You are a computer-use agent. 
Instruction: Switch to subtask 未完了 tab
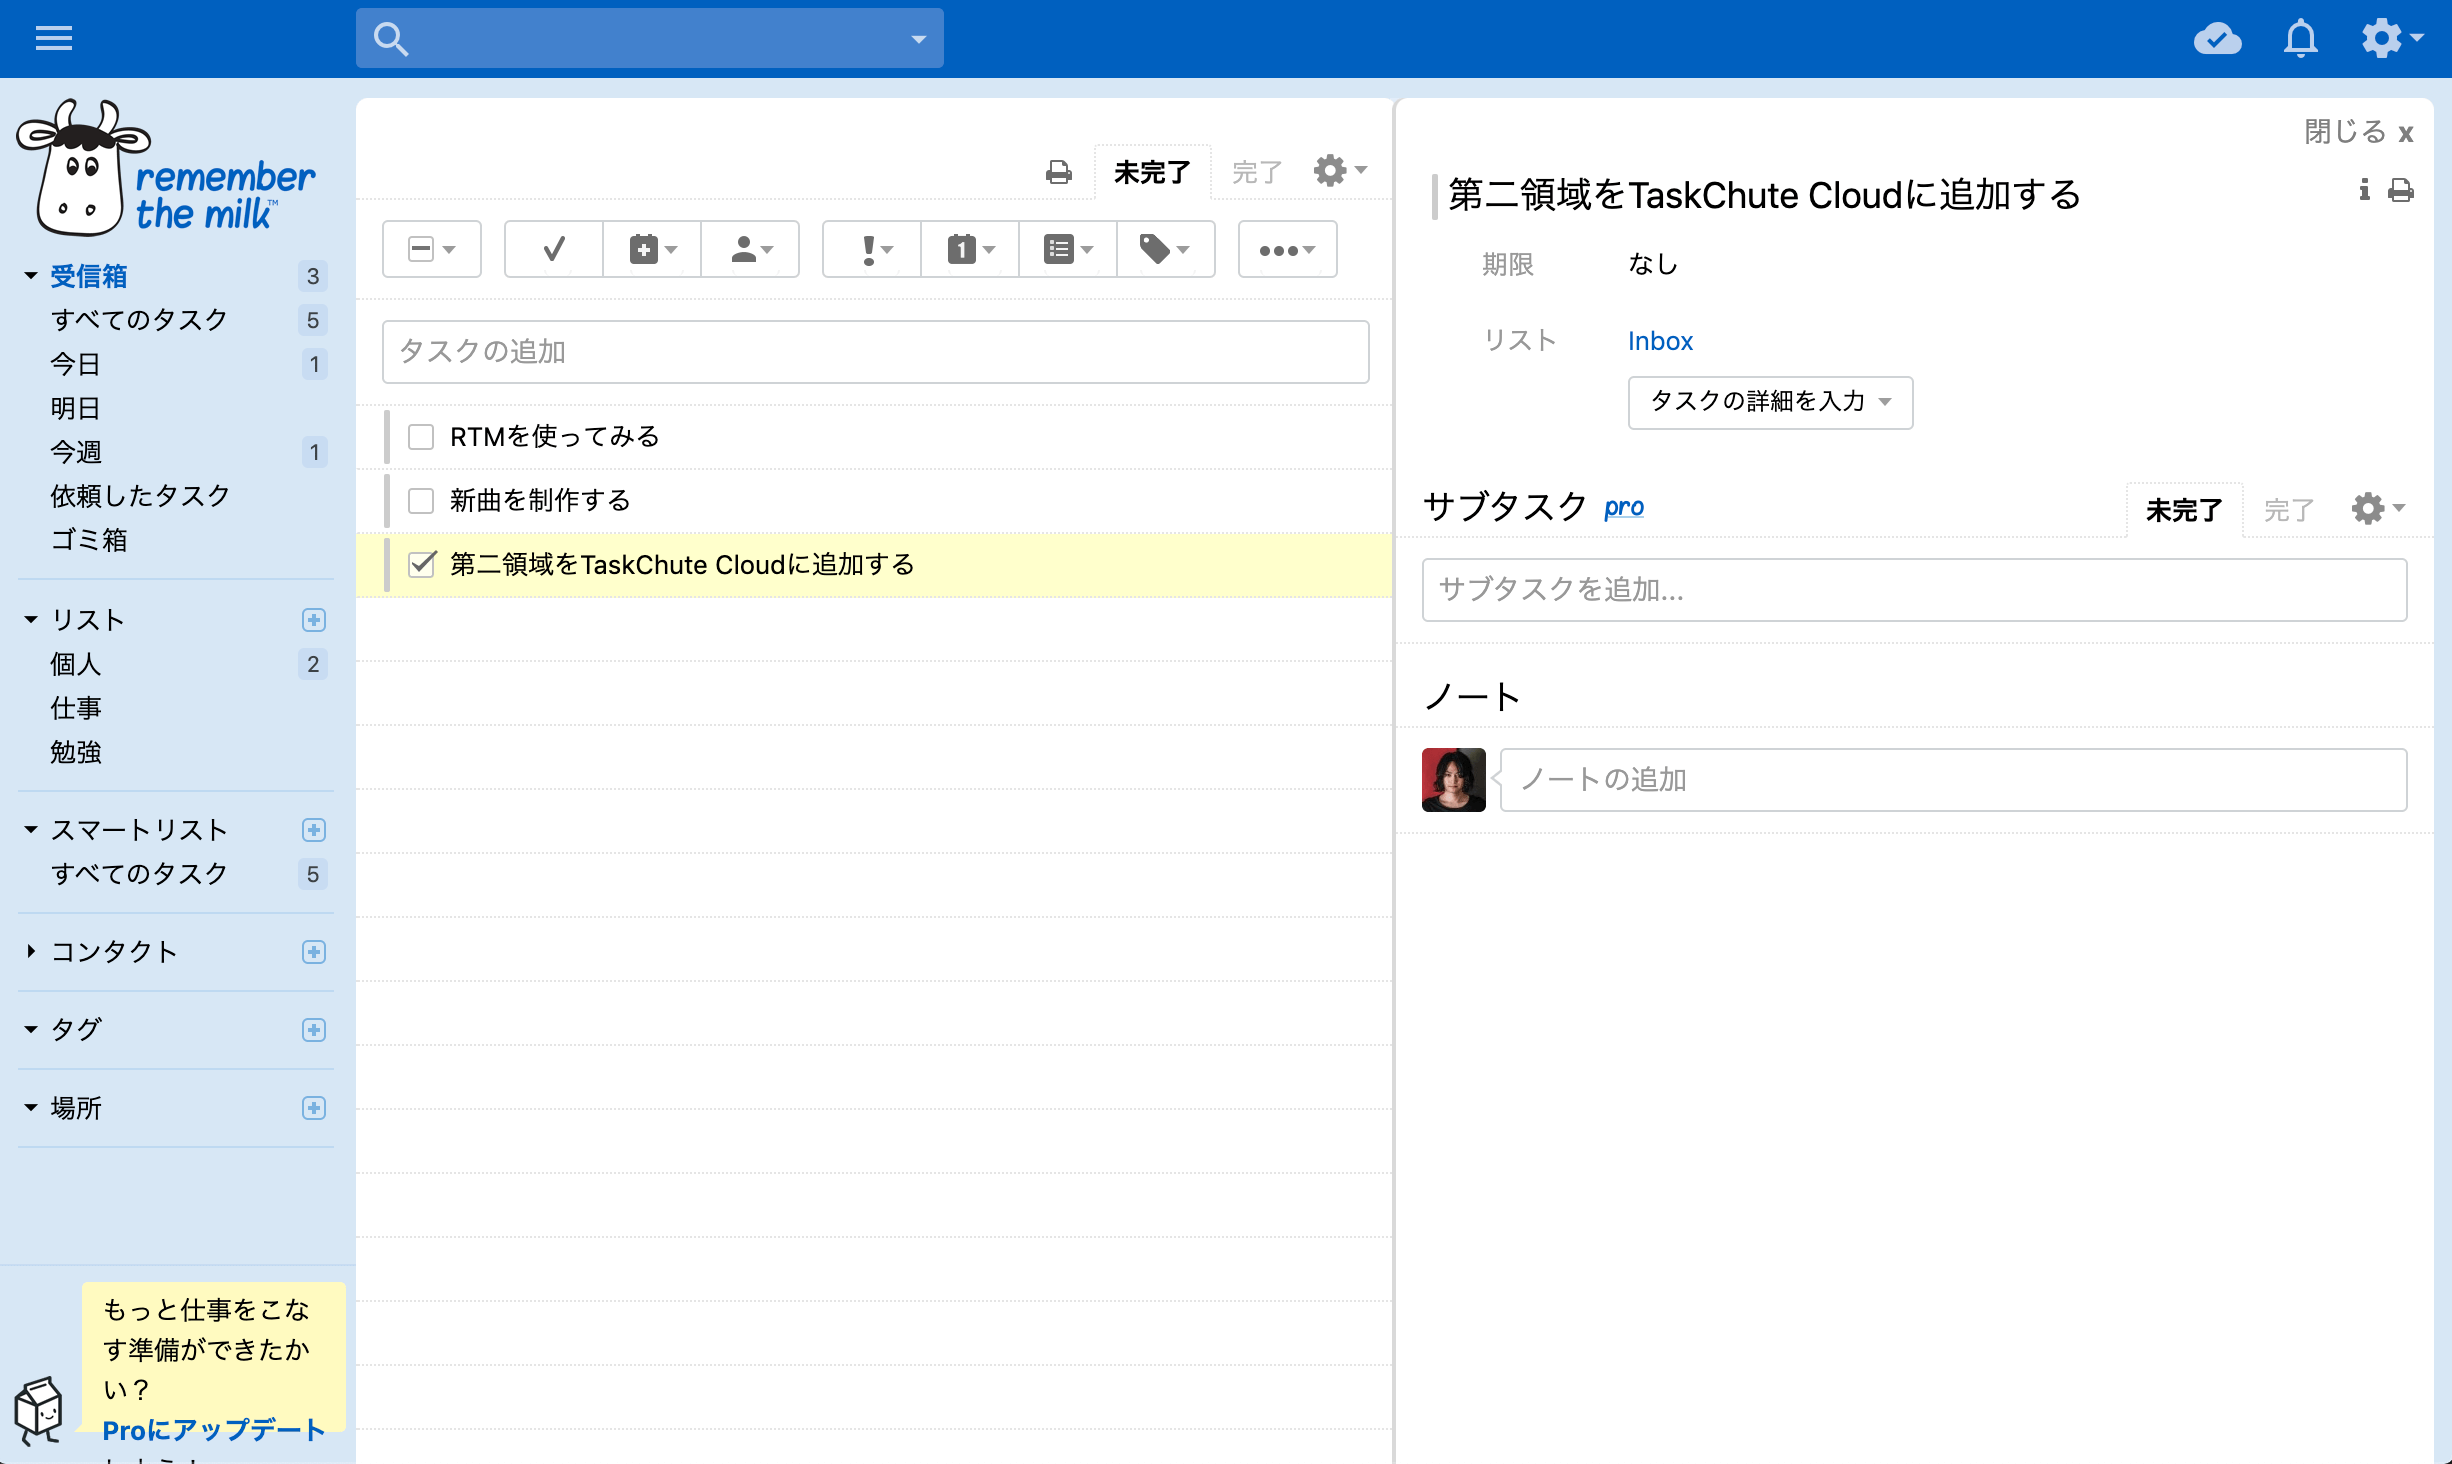(x=2184, y=510)
